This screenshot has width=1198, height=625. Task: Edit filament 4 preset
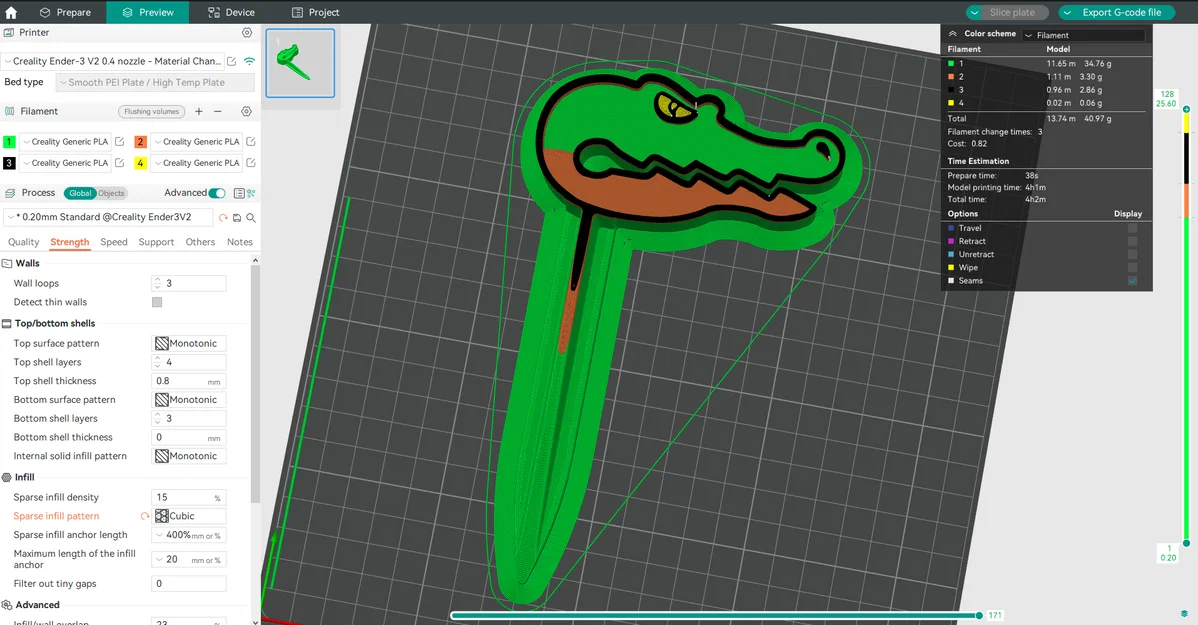(x=251, y=163)
